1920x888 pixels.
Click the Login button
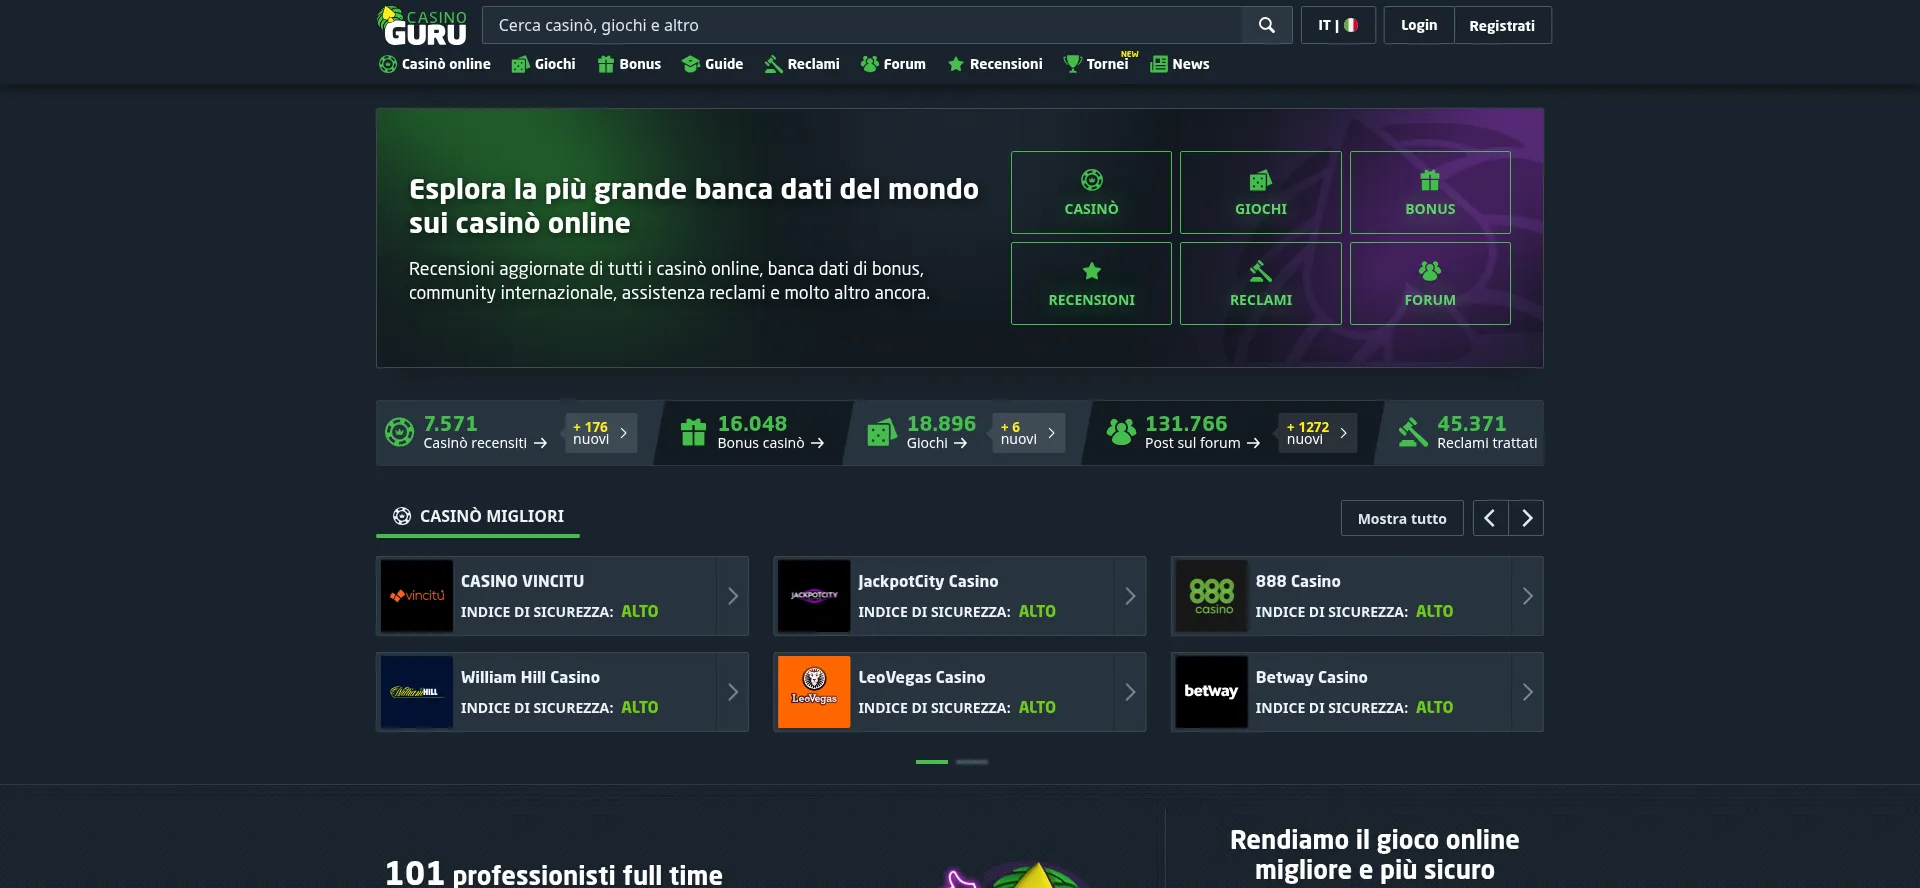point(1419,25)
